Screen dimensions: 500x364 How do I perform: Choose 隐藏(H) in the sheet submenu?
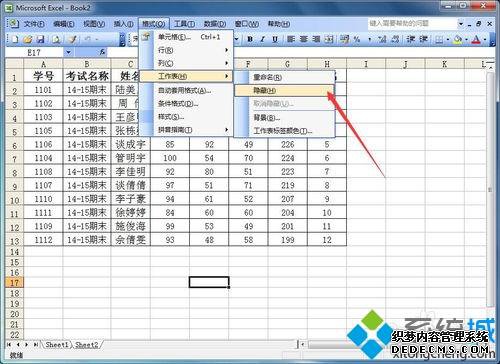[284, 90]
